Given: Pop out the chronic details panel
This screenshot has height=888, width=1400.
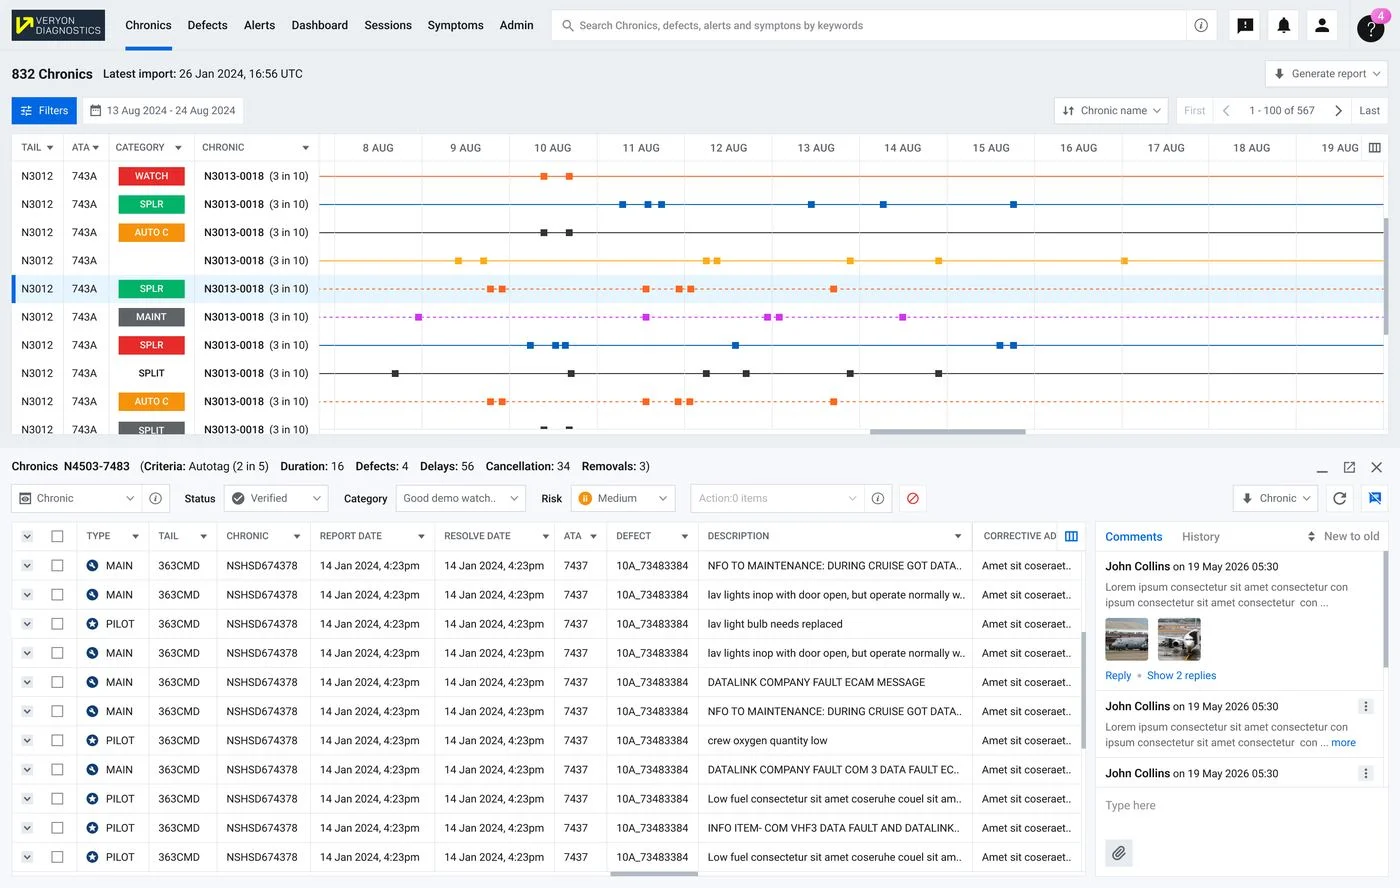Looking at the screenshot, I should click(1349, 467).
